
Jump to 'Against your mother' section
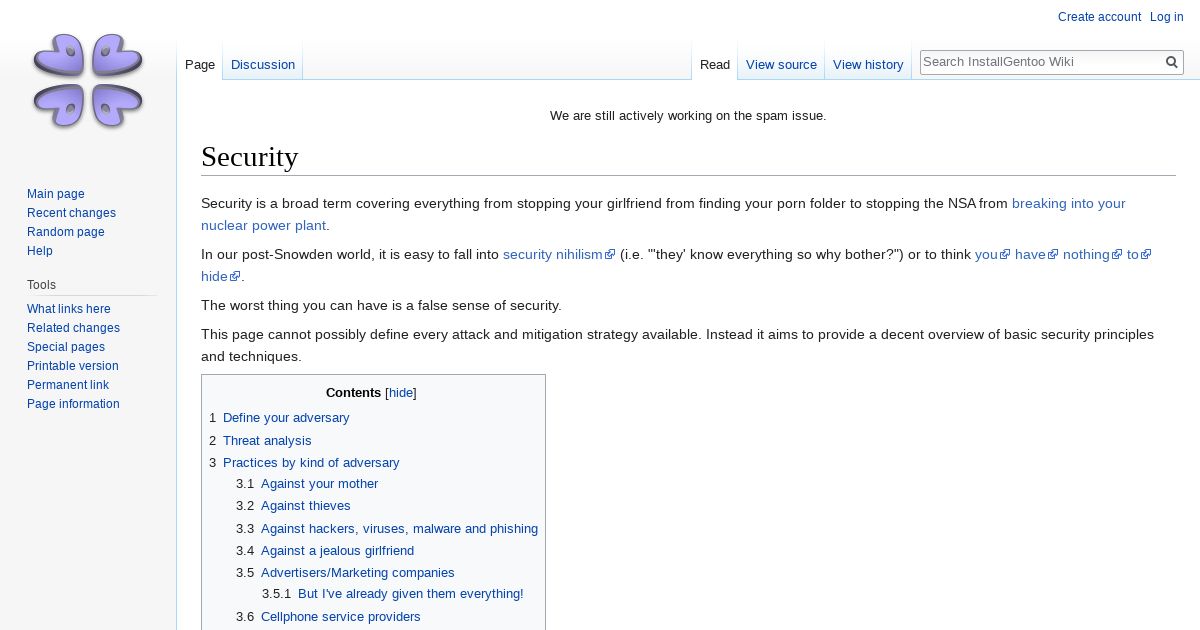coord(319,484)
